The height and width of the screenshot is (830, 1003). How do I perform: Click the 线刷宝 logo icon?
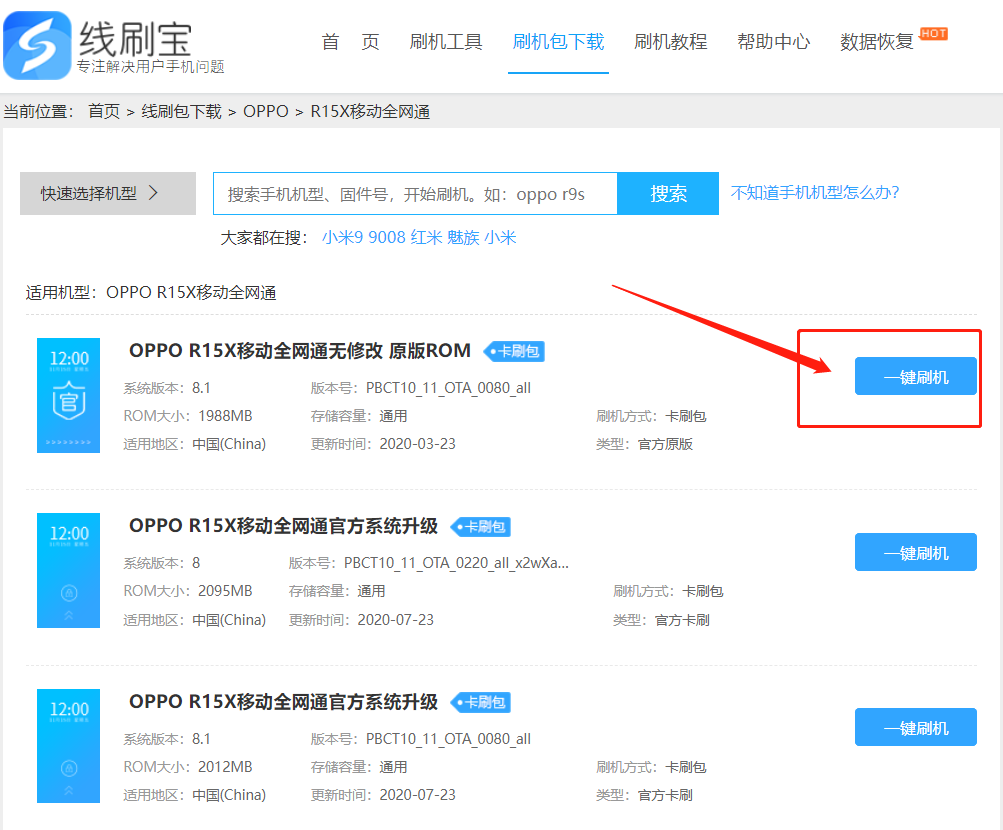click(37, 45)
